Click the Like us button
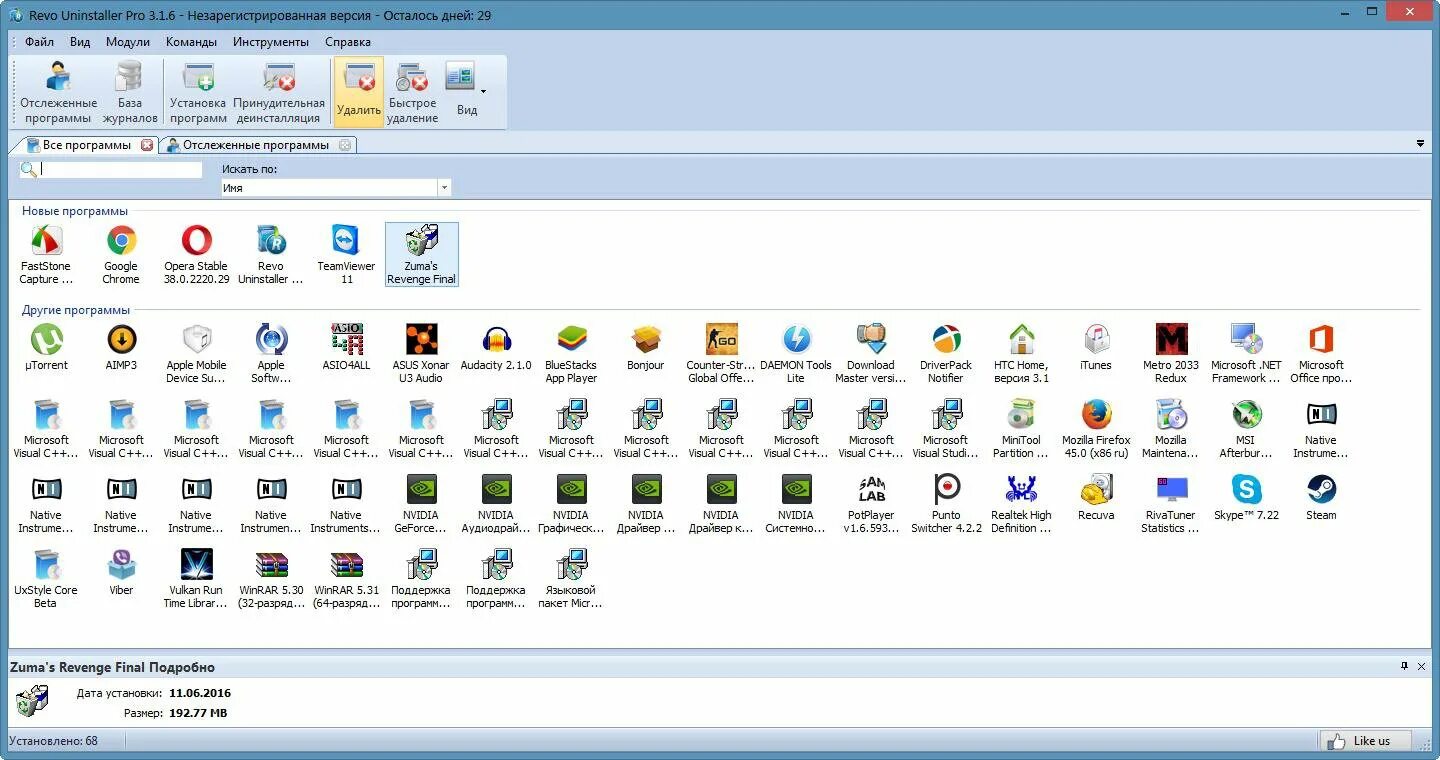The image size is (1440, 760). [1365, 741]
